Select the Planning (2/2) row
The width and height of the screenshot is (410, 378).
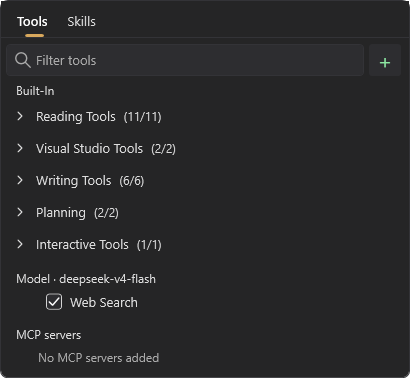[x=205, y=213]
